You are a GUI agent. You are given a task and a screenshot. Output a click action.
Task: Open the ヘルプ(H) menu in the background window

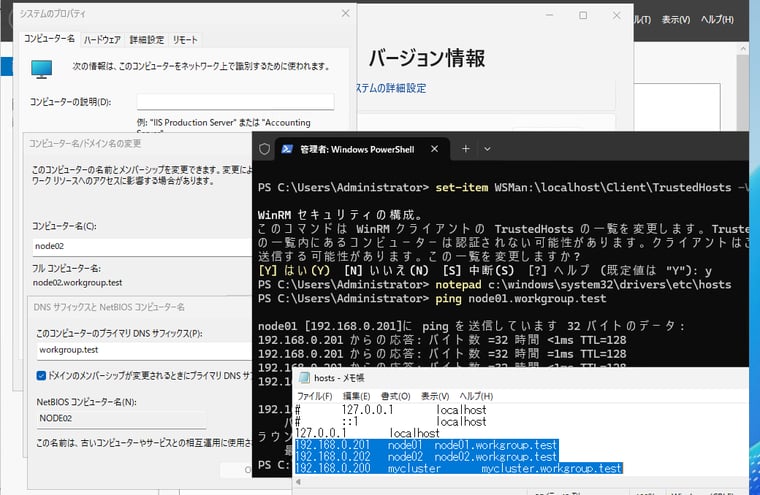[717, 19]
